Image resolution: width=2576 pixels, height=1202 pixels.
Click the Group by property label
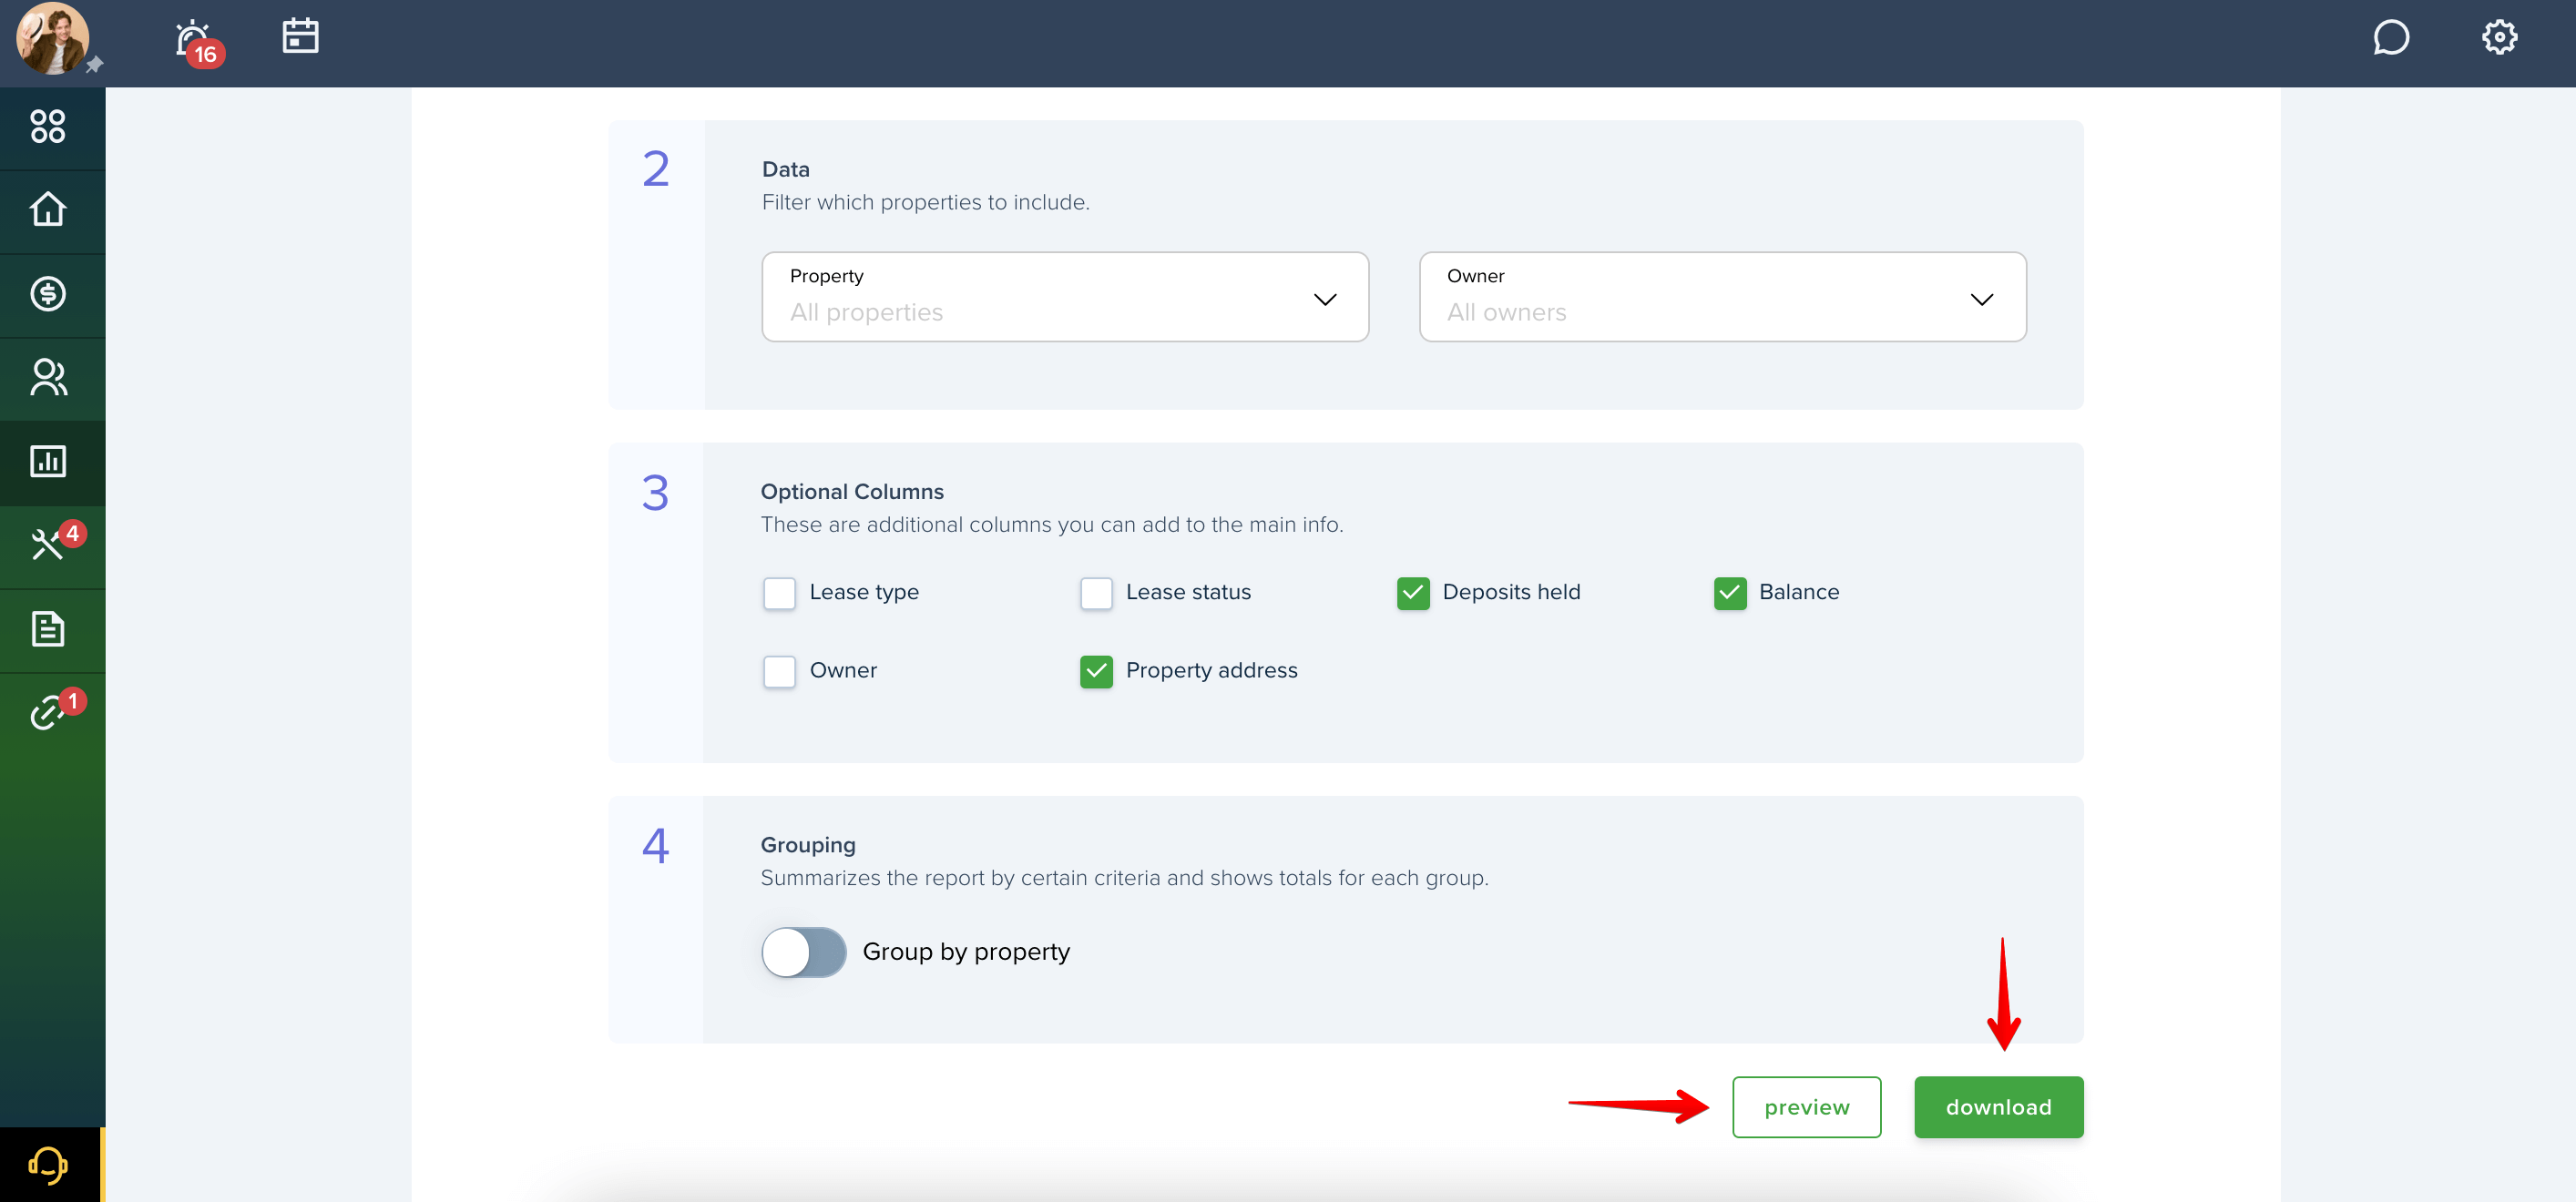966,952
